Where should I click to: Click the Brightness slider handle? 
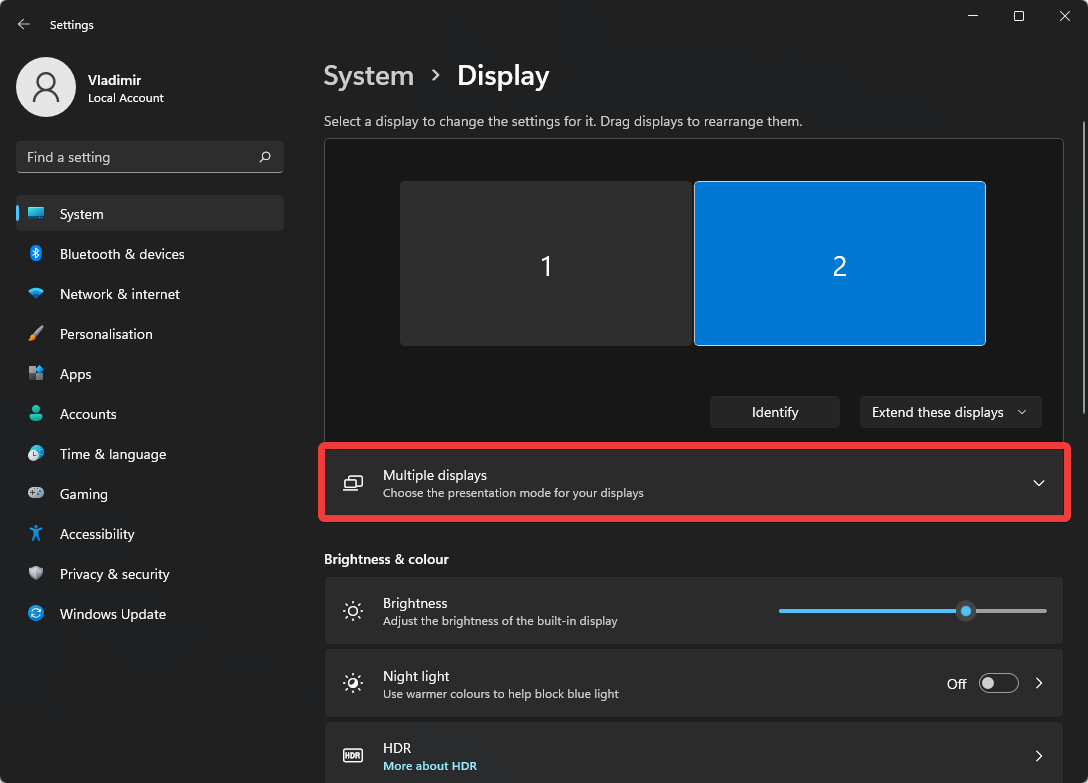tap(966, 611)
